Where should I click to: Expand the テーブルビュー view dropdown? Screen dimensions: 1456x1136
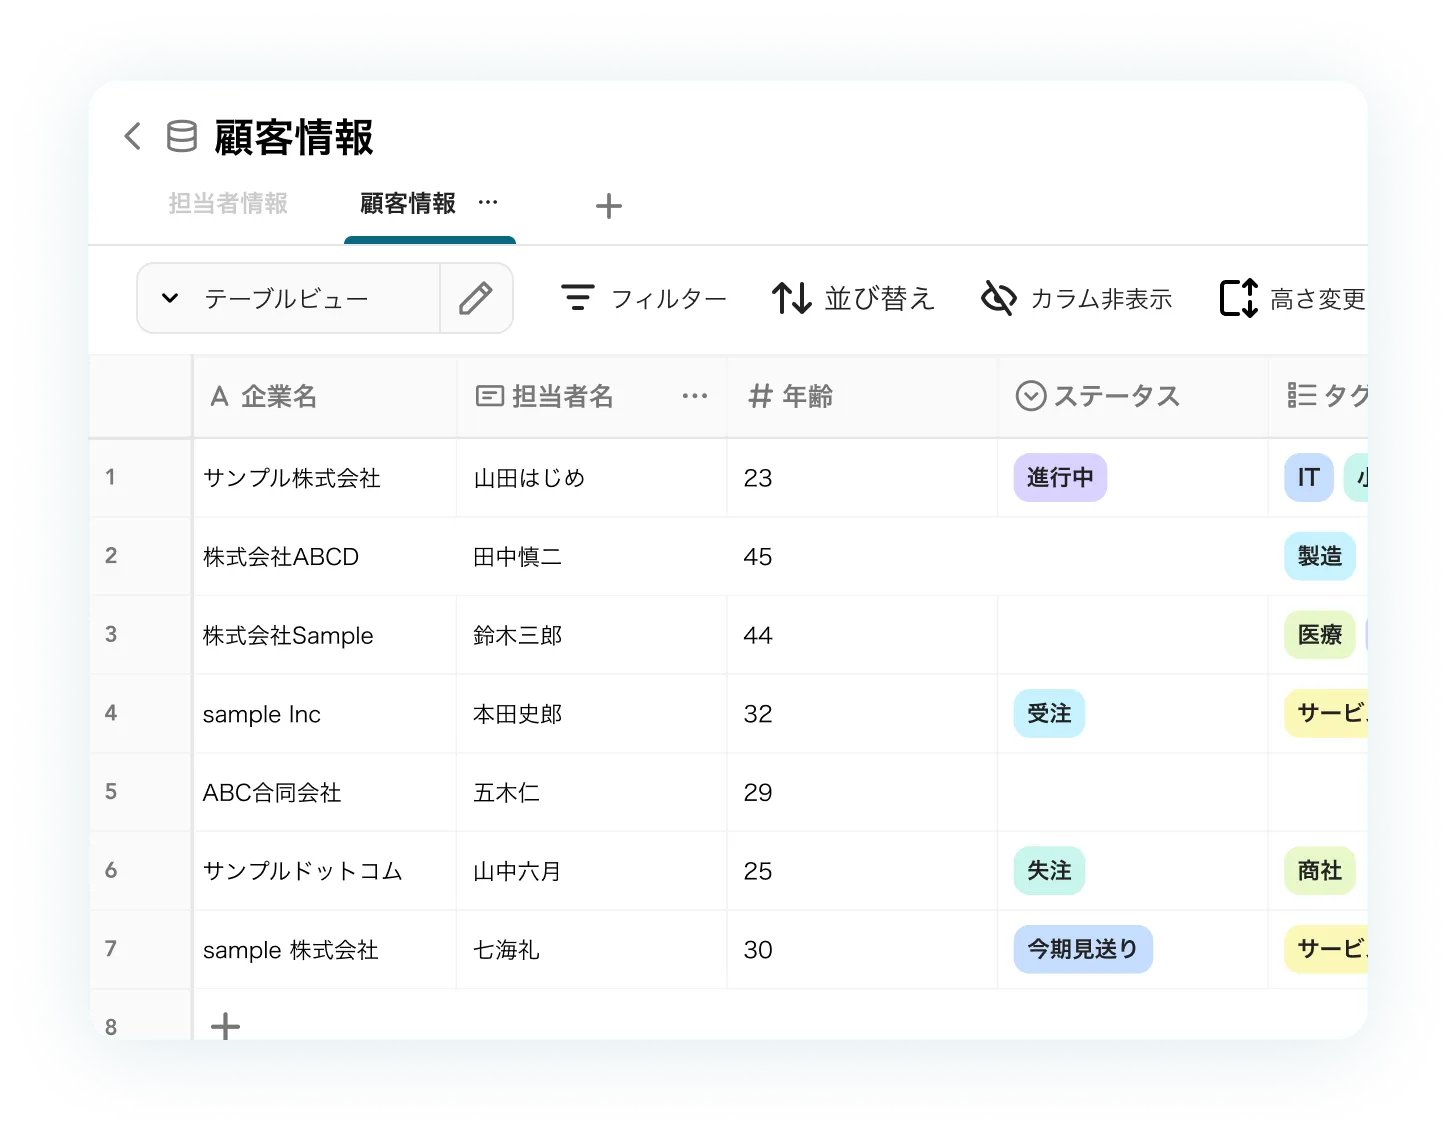point(170,298)
